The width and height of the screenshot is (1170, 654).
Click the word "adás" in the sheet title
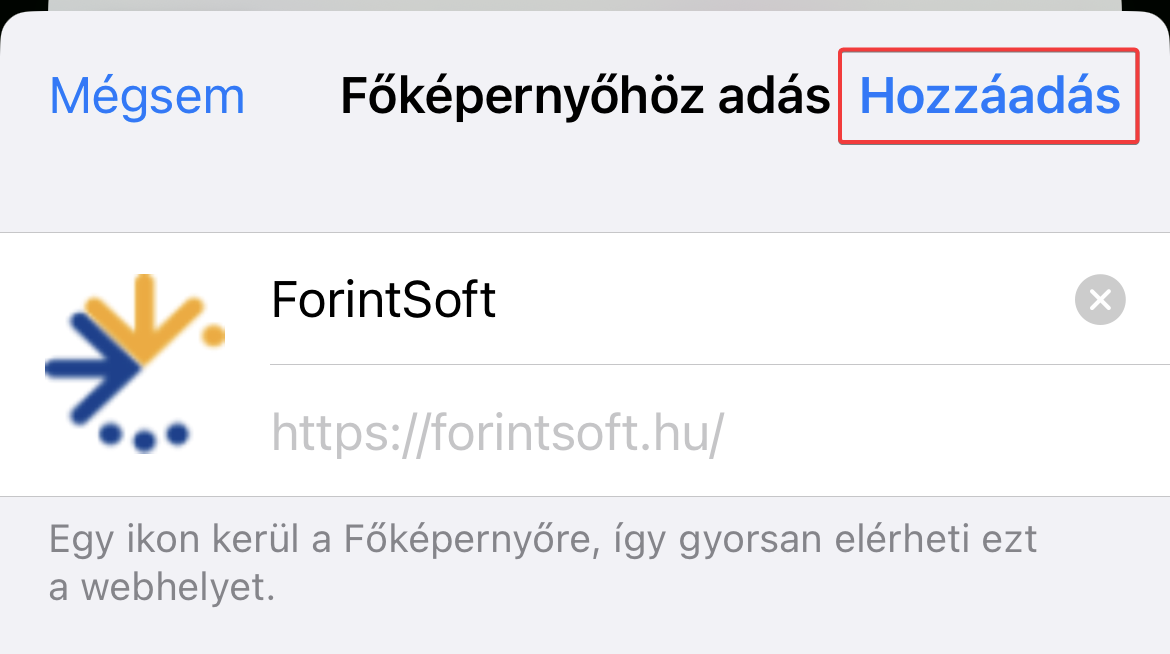tap(774, 96)
